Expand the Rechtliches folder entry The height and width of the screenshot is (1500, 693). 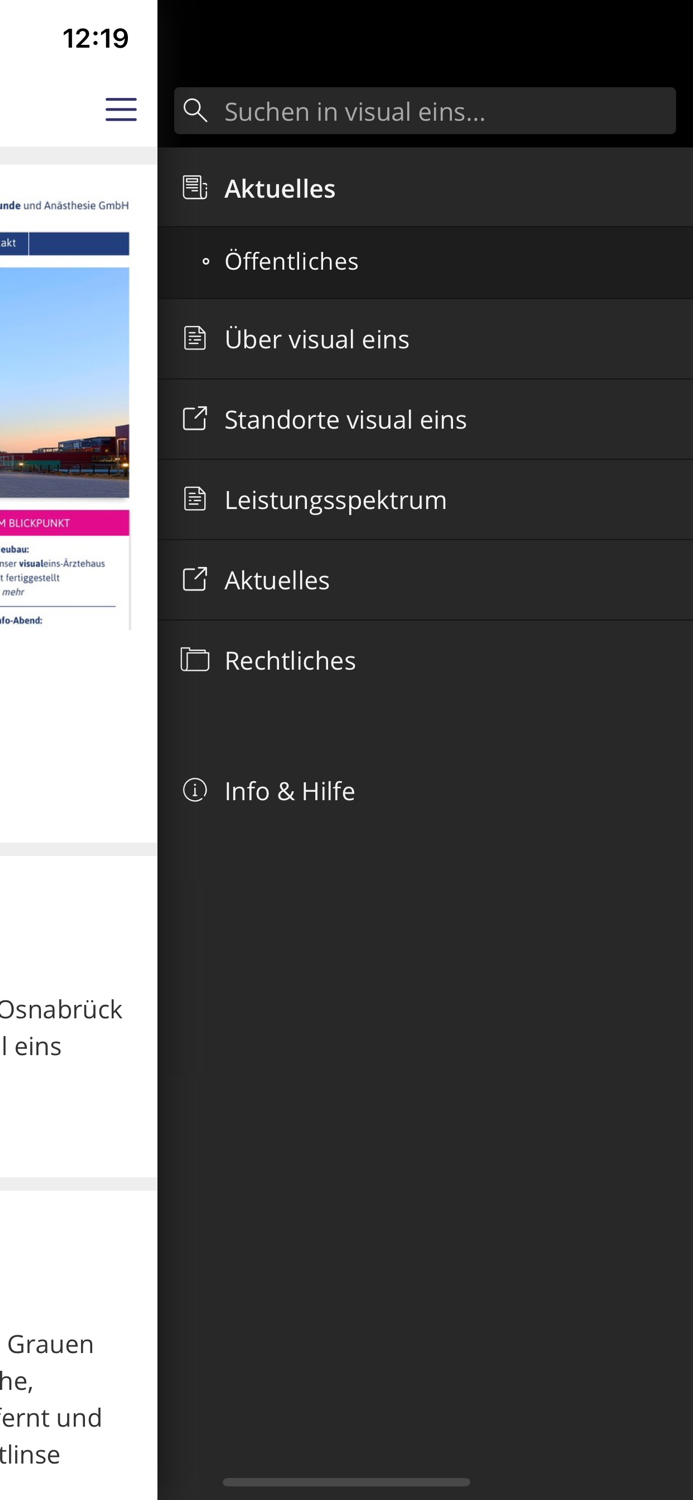(x=290, y=660)
